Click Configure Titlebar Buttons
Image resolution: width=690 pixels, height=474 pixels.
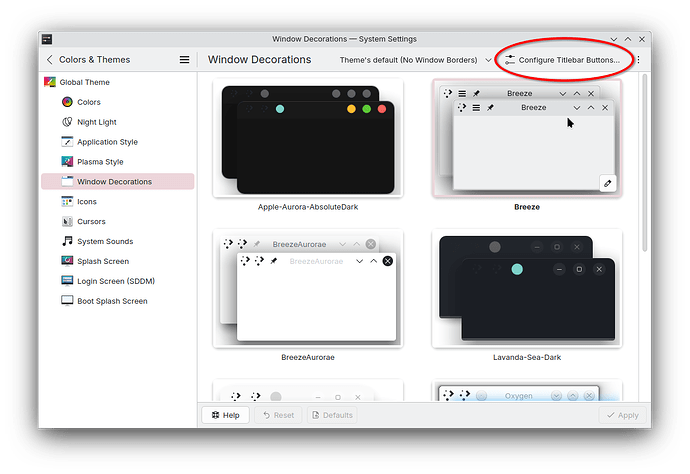[x=562, y=60]
